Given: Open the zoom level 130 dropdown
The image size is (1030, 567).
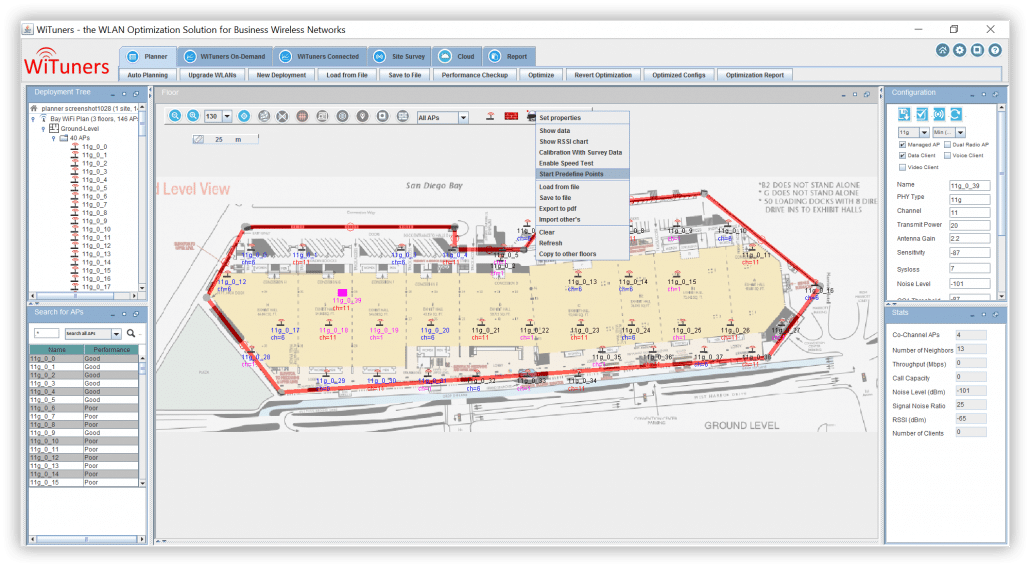Looking at the screenshot, I should pos(227,116).
